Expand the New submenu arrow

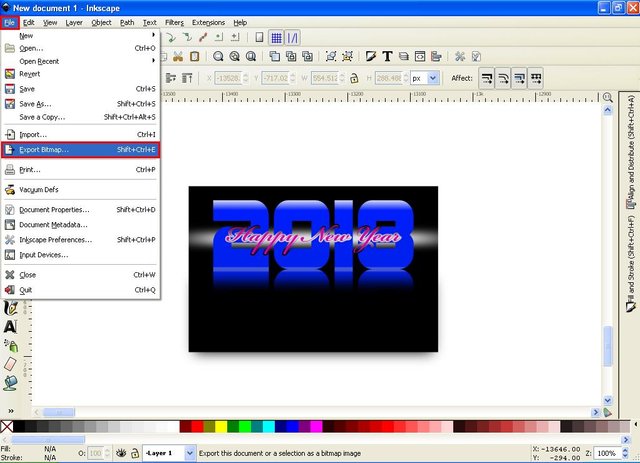pyautogui.click(x=153, y=35)
